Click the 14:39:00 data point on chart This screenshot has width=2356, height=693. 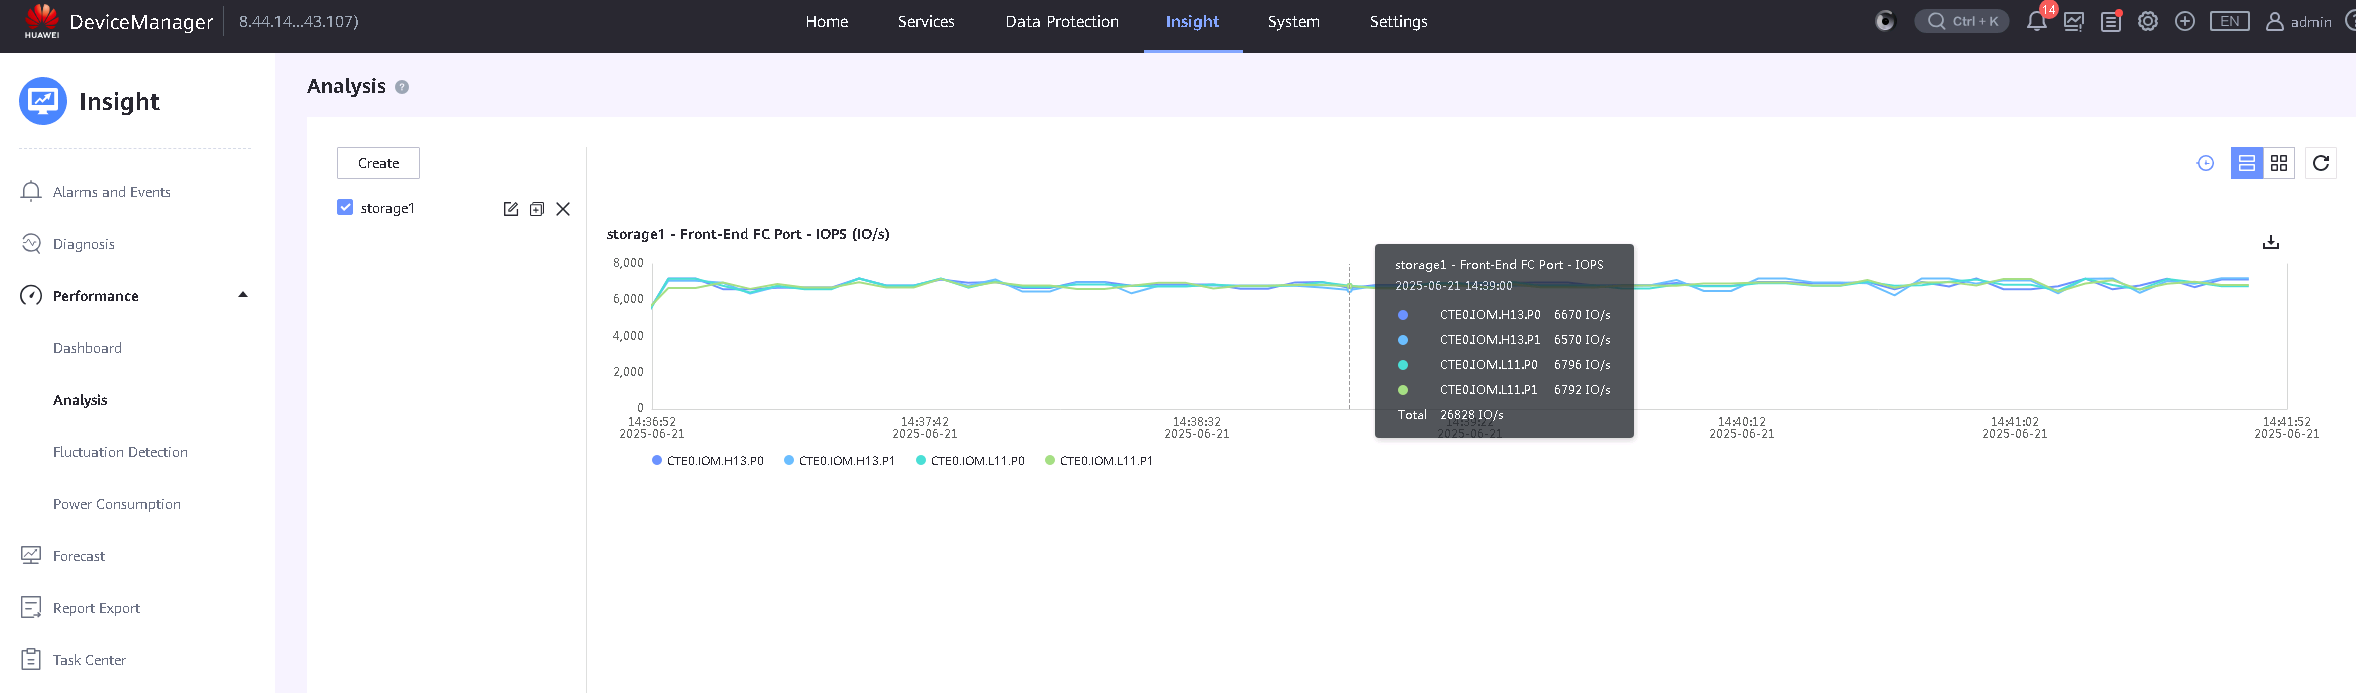[x=1349, y=287]
